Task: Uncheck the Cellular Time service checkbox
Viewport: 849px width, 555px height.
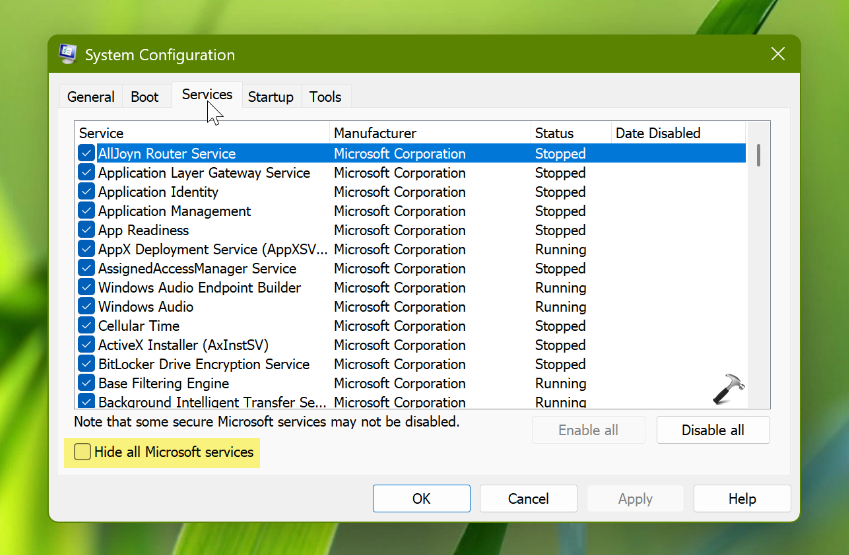Action: coord(87,326)
